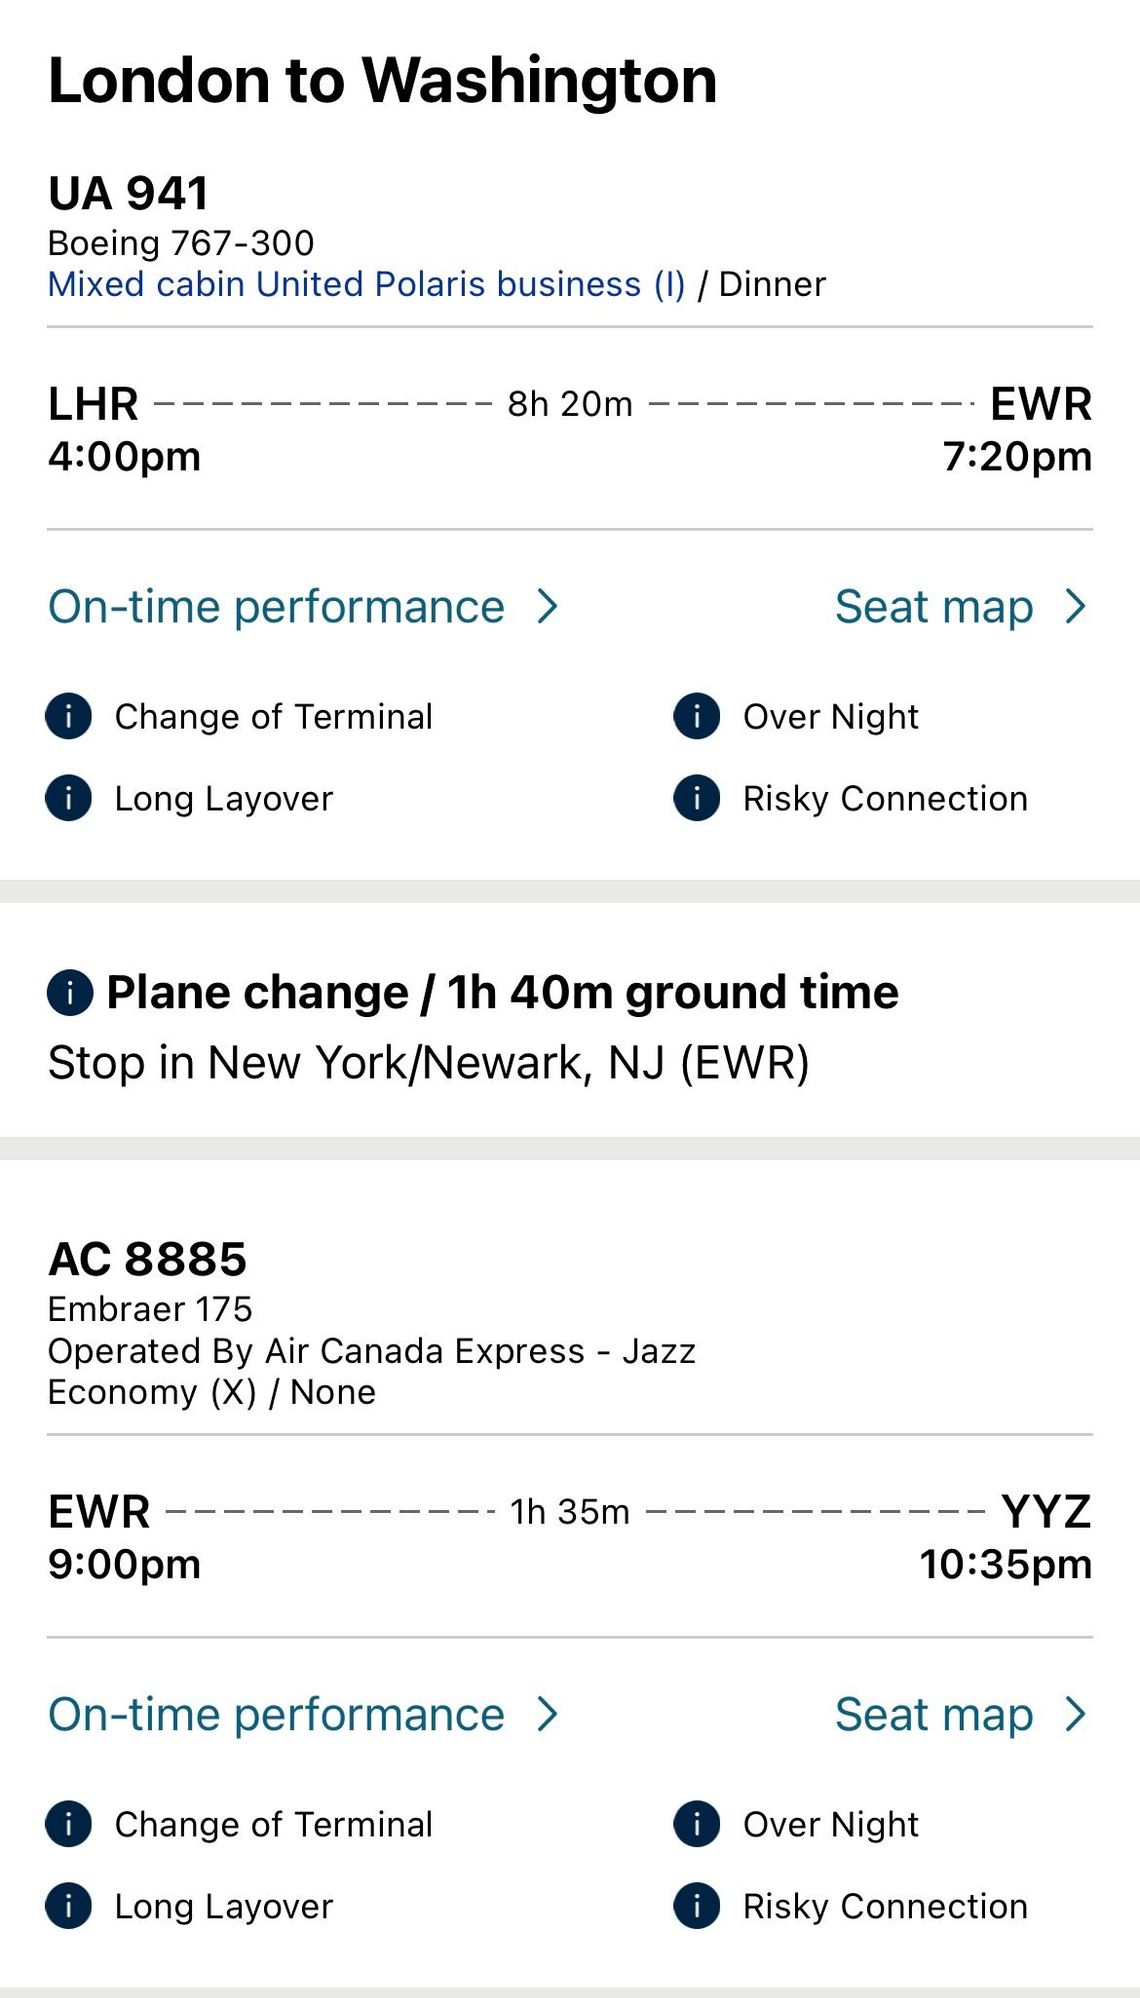The width and height of the screenshot is (1140, 1998).
Task: Select the UA 941 flight number heading
Action: [128, 193]
